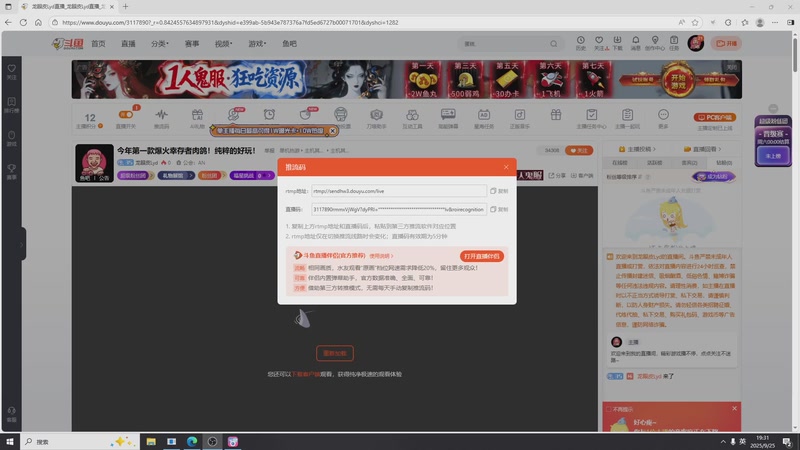The image size is (800, 450).
Task: Go to 直播 in the navigation
Action: (x=128, y=44)
